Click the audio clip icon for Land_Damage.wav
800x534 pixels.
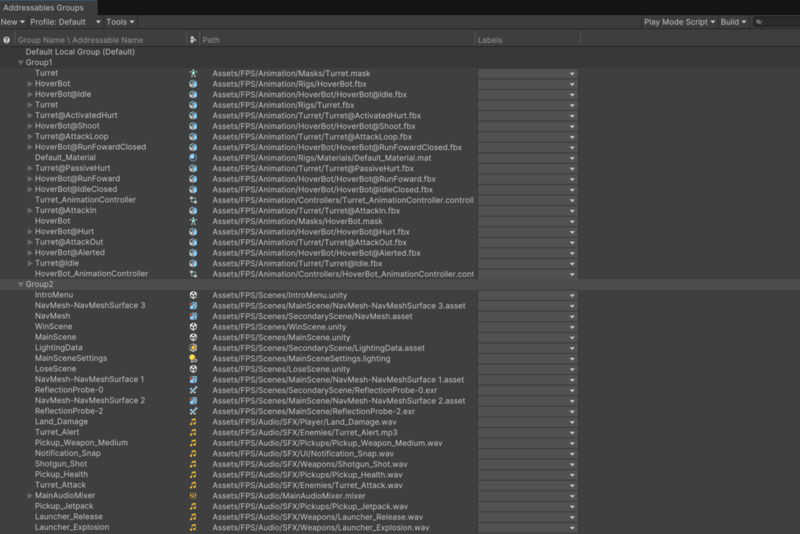pos(193,422)
